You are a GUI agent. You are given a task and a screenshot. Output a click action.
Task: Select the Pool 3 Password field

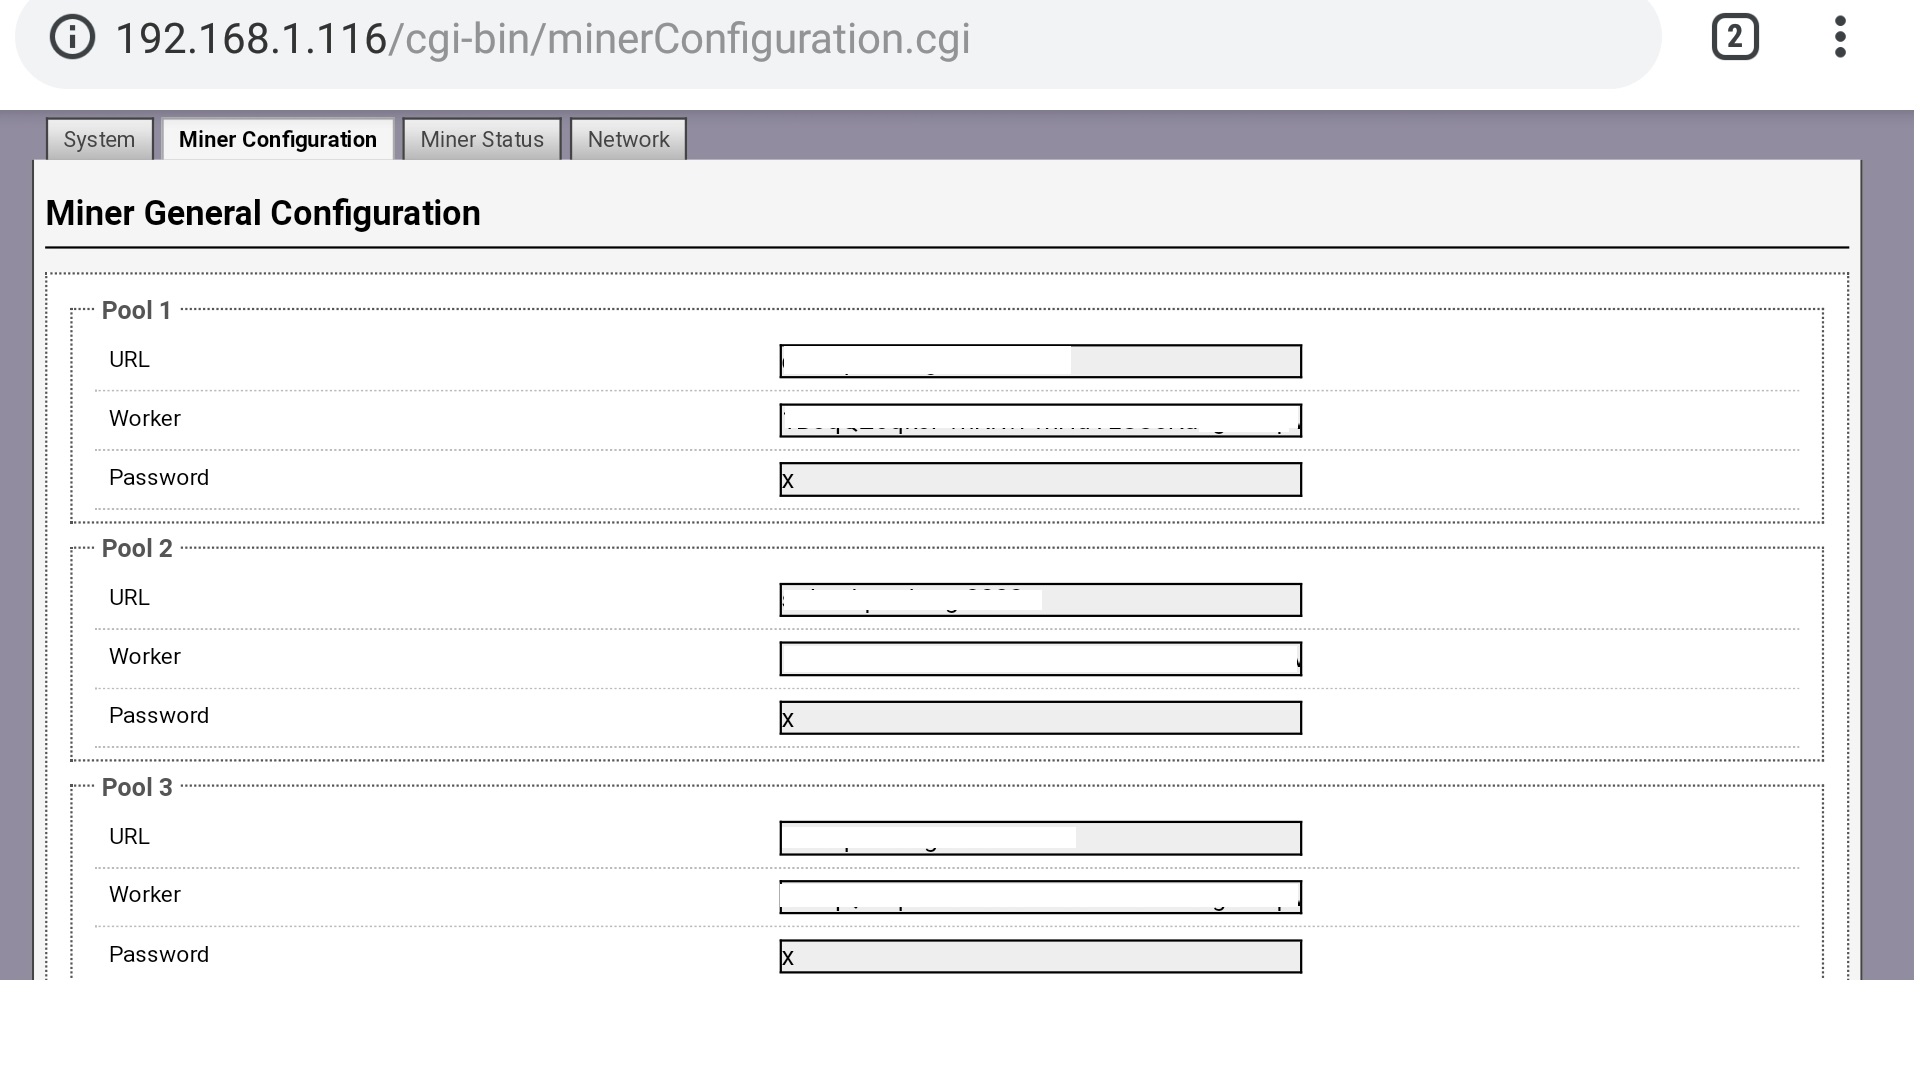[1040, 956]
